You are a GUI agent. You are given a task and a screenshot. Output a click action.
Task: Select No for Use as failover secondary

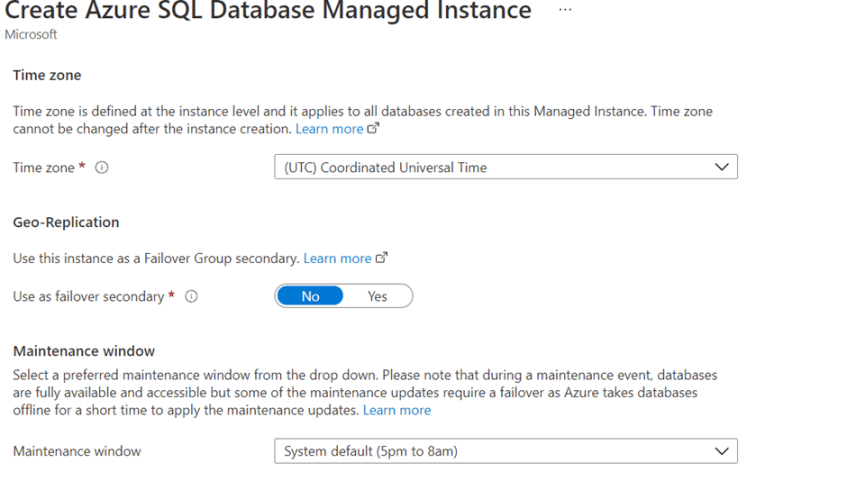pos(310,296)
